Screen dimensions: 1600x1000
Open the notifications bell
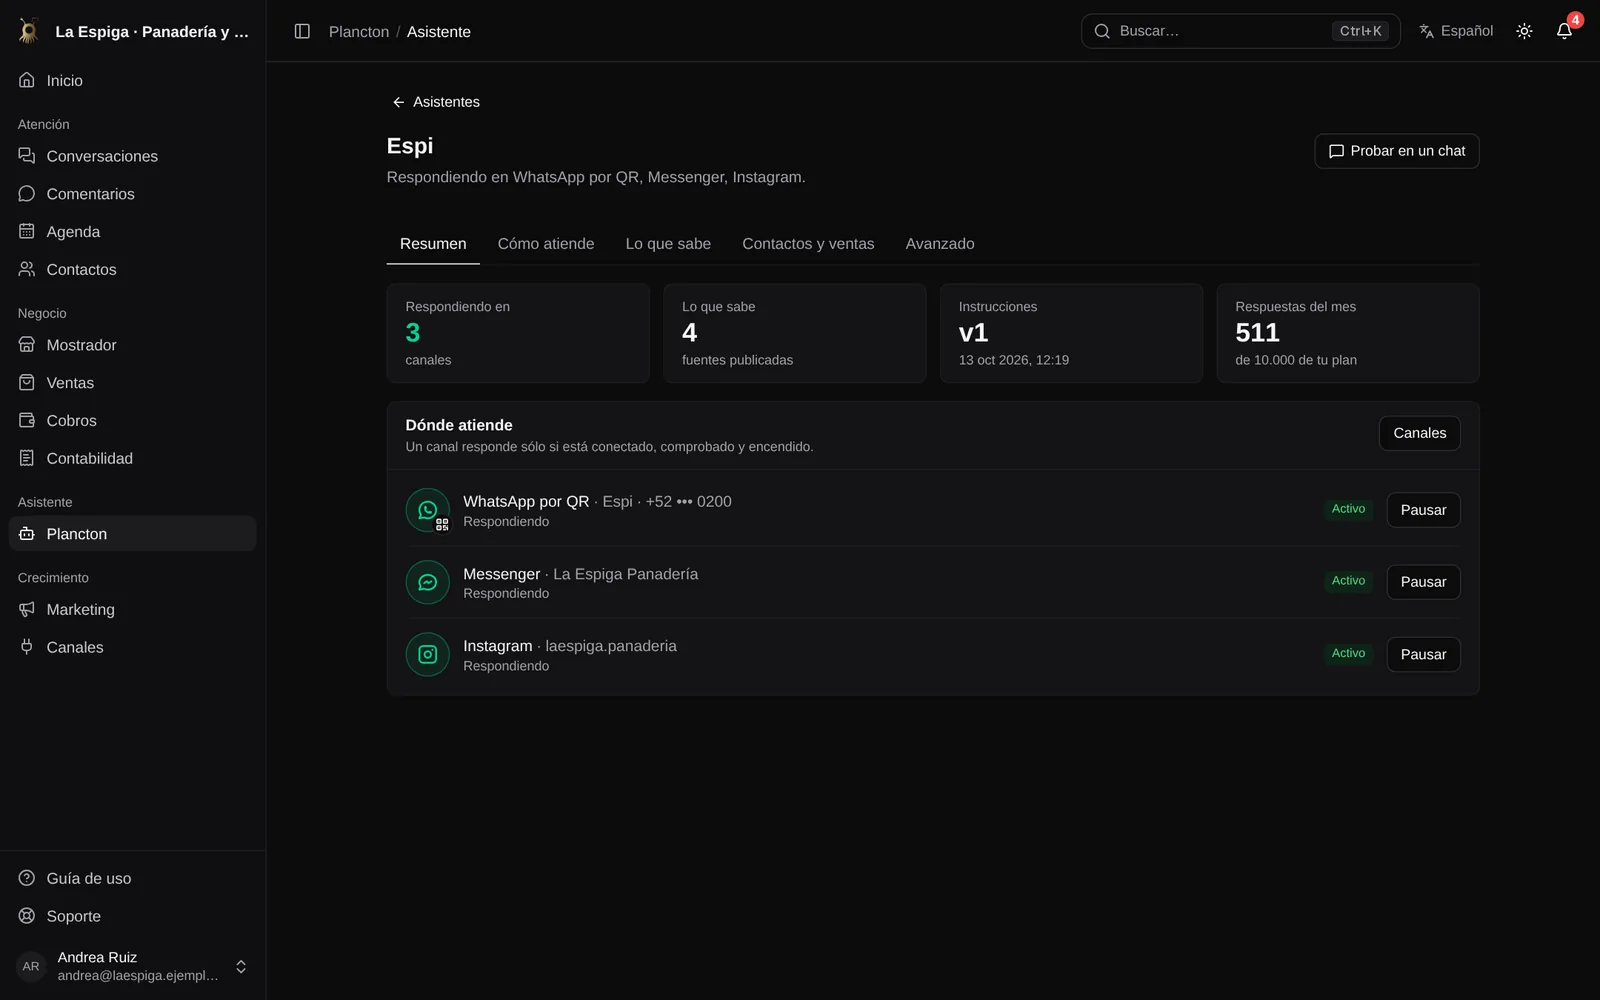[x=1564, y=31]
